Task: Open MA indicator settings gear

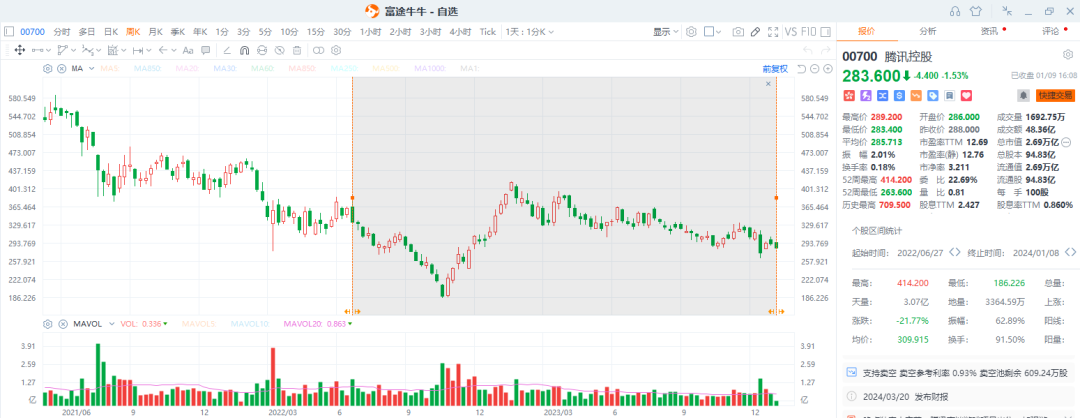Action: tap(48, 69)
